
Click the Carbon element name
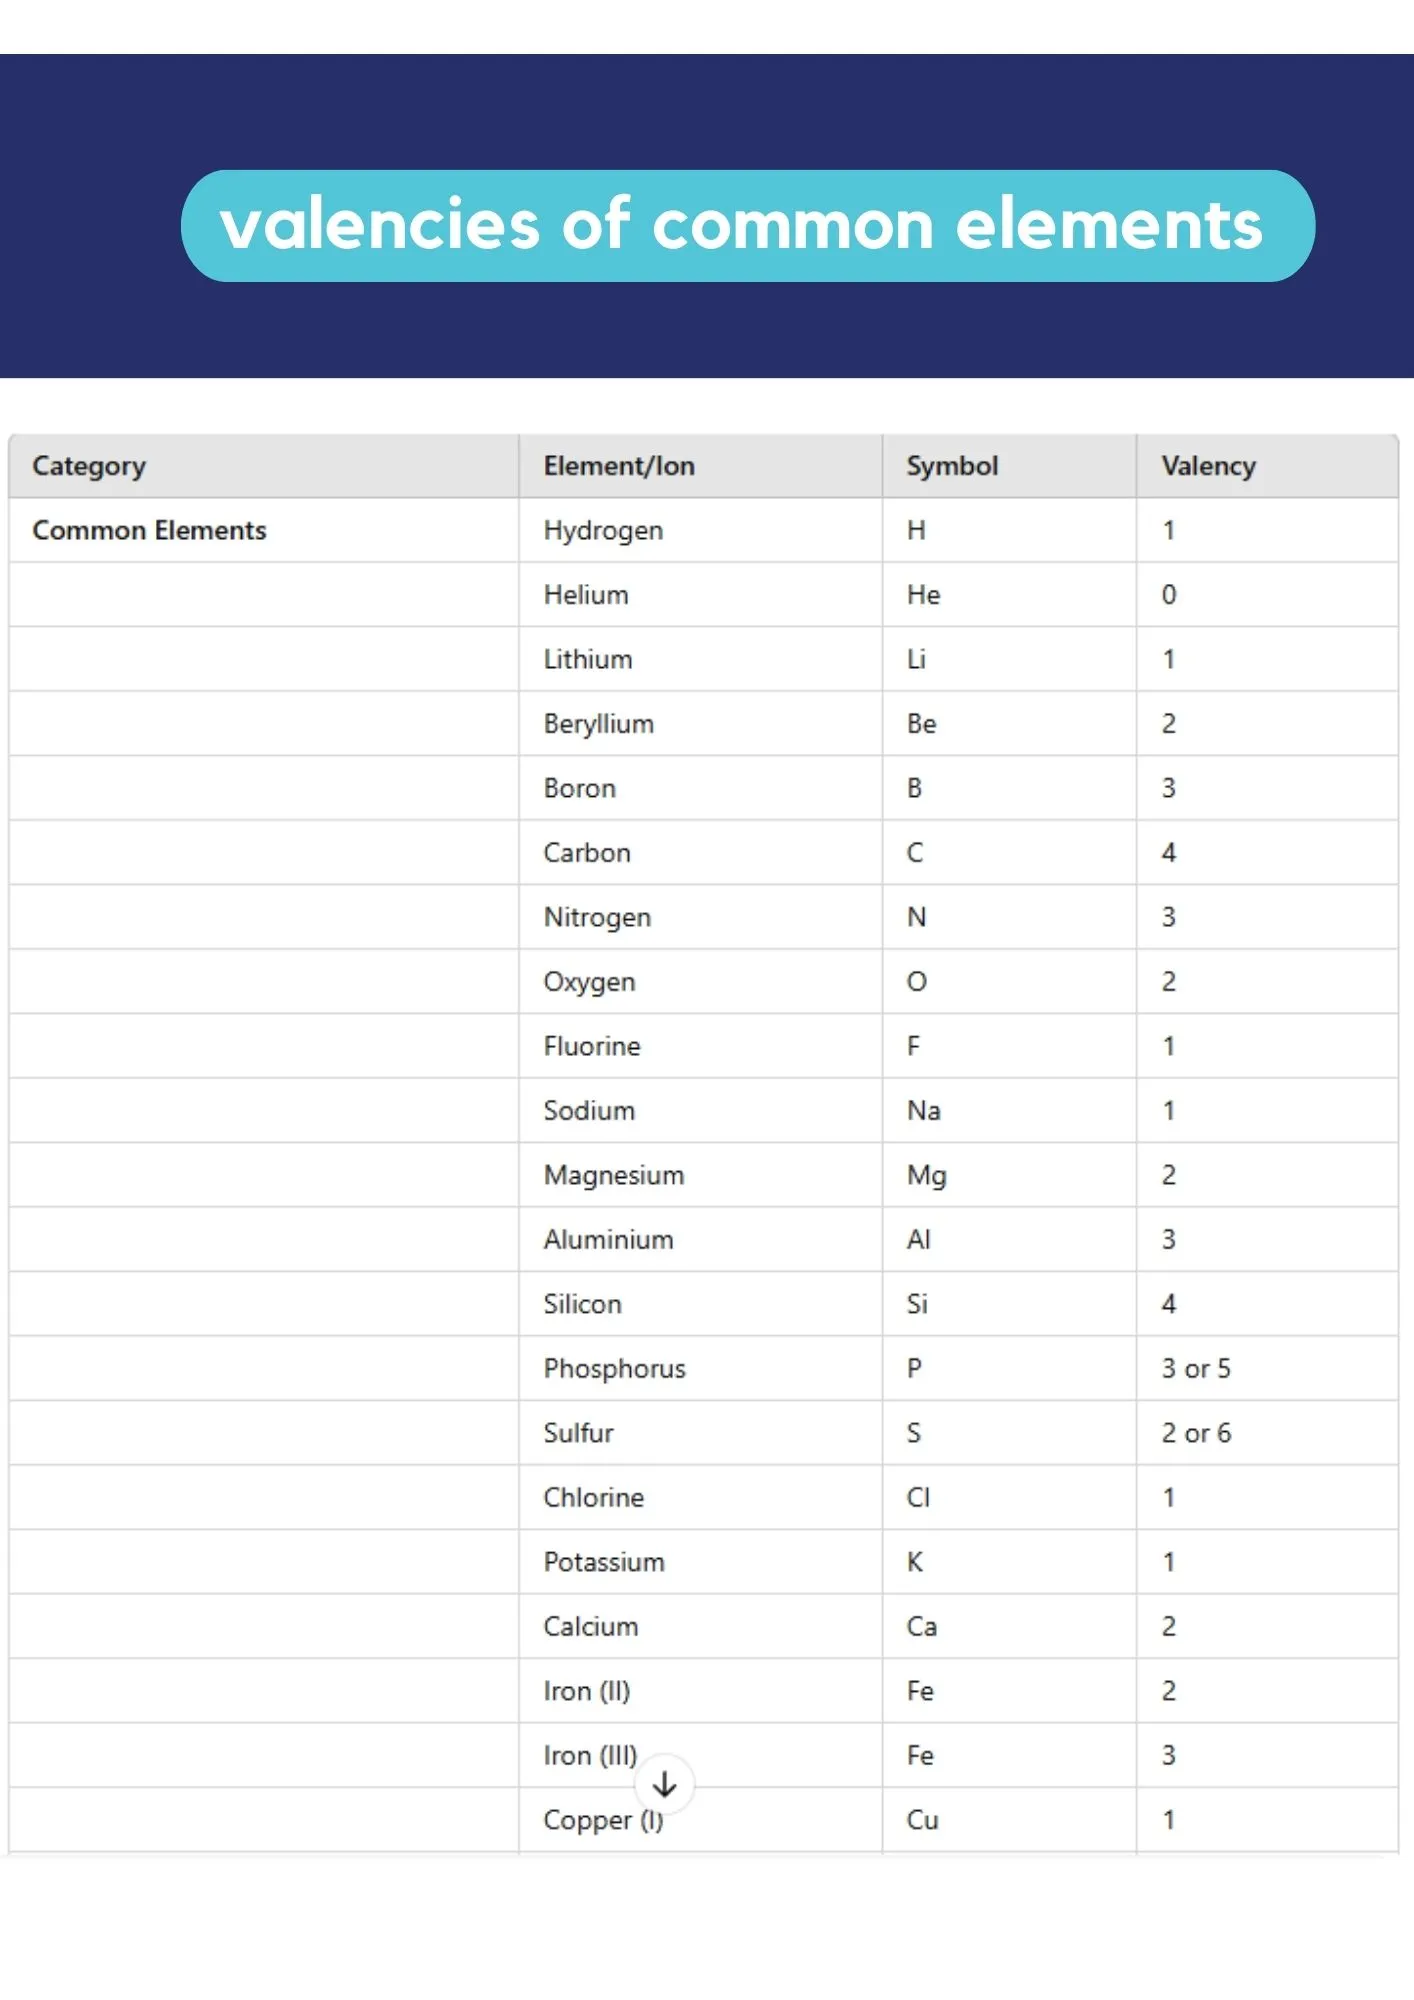[x=587, y=853]
